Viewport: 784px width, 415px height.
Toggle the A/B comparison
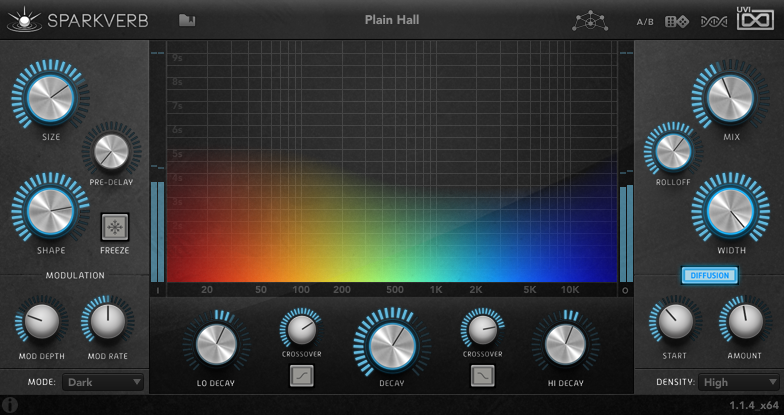pos(645,22)
